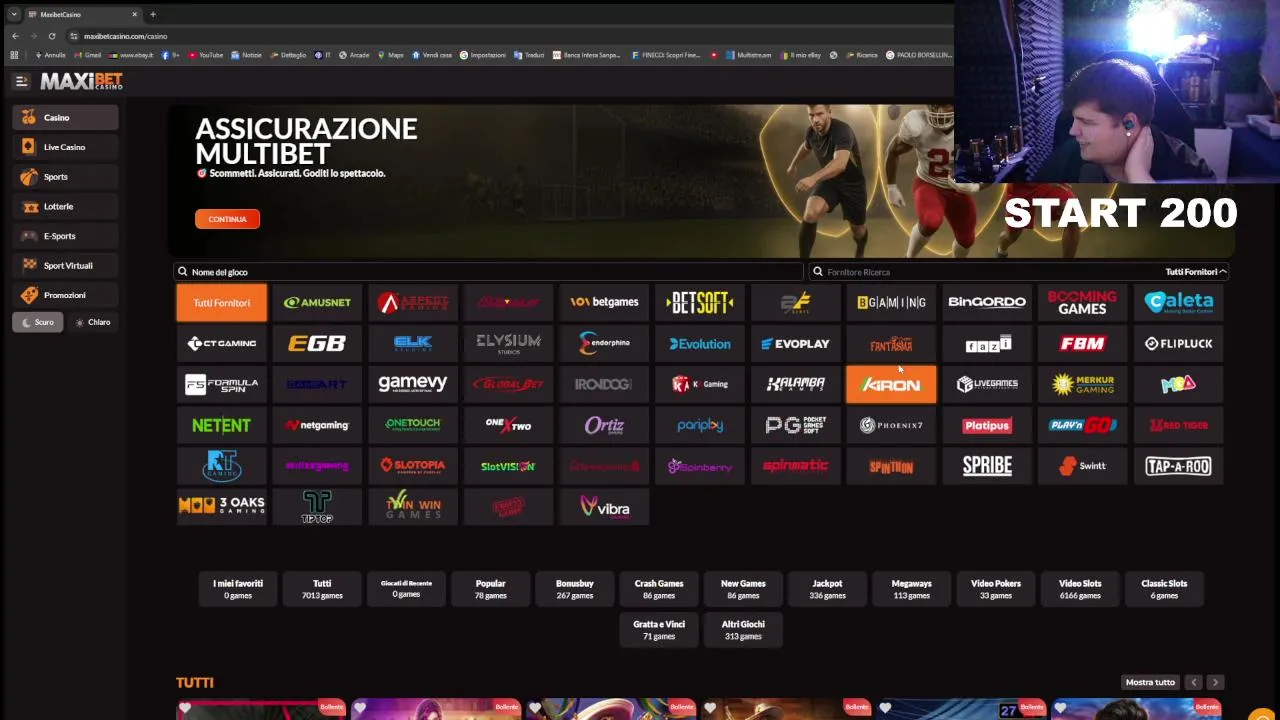Filter by the Caleta provider logo
Image resolution: width=1280 pixels, height=720 pixels.
1178,303
